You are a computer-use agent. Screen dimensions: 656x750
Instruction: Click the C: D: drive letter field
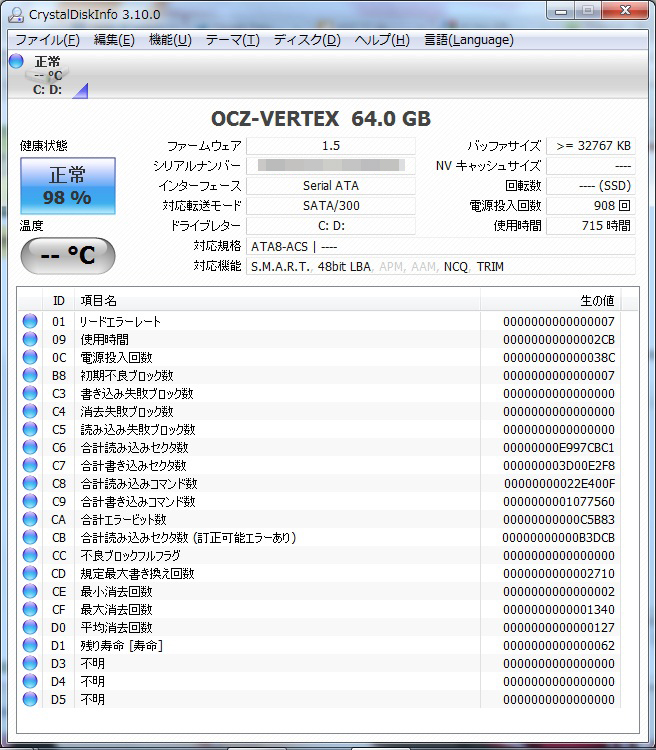[331, 226]
